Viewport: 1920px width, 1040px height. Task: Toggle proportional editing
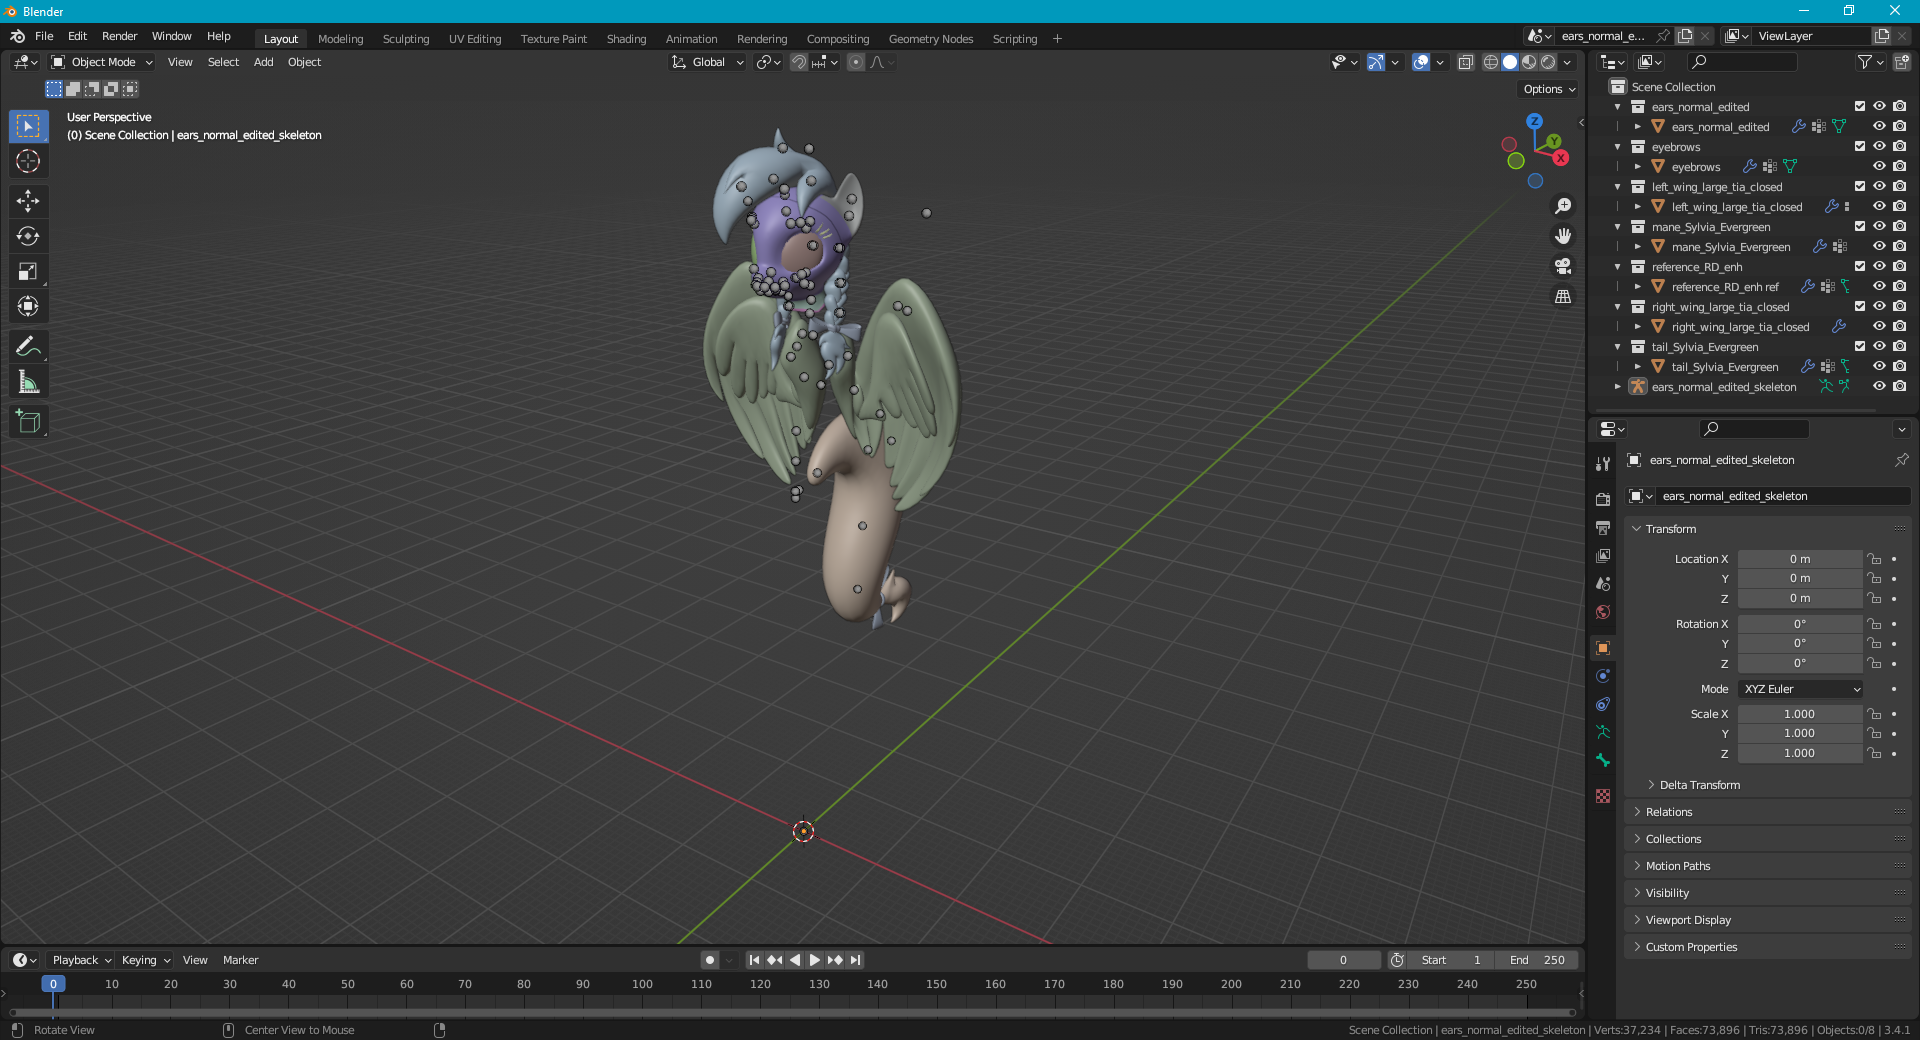856,62
